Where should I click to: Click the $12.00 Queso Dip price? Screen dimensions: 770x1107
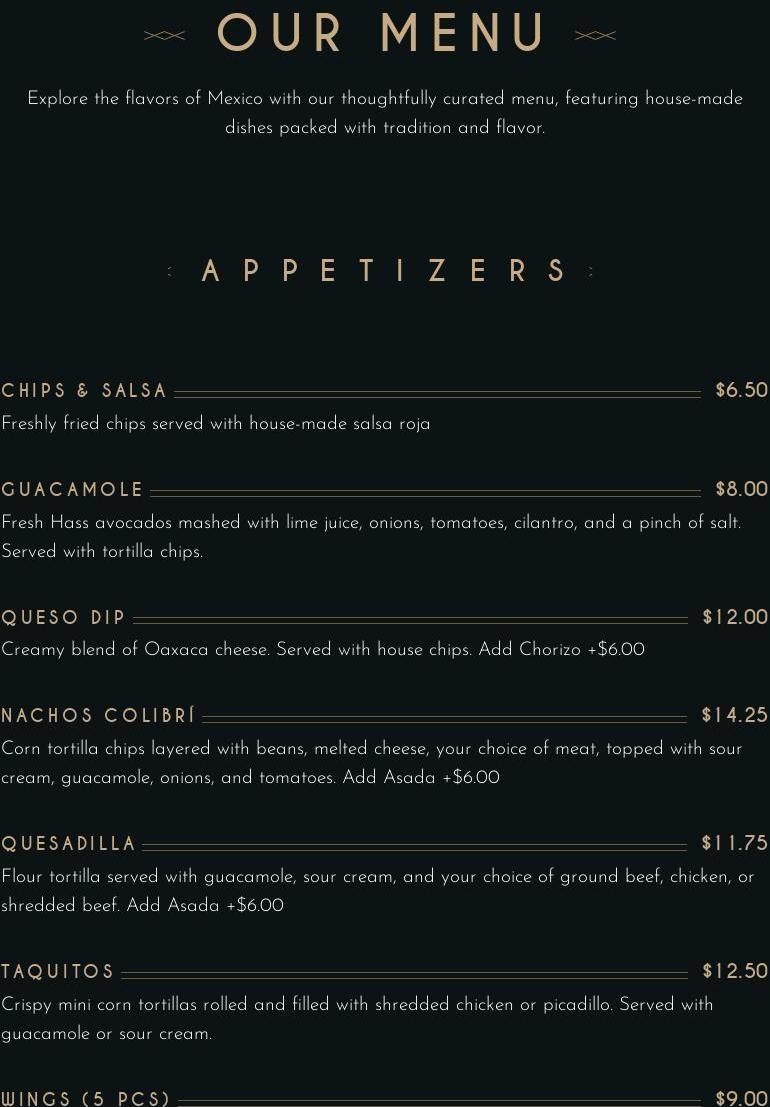[x=735, y=616]
